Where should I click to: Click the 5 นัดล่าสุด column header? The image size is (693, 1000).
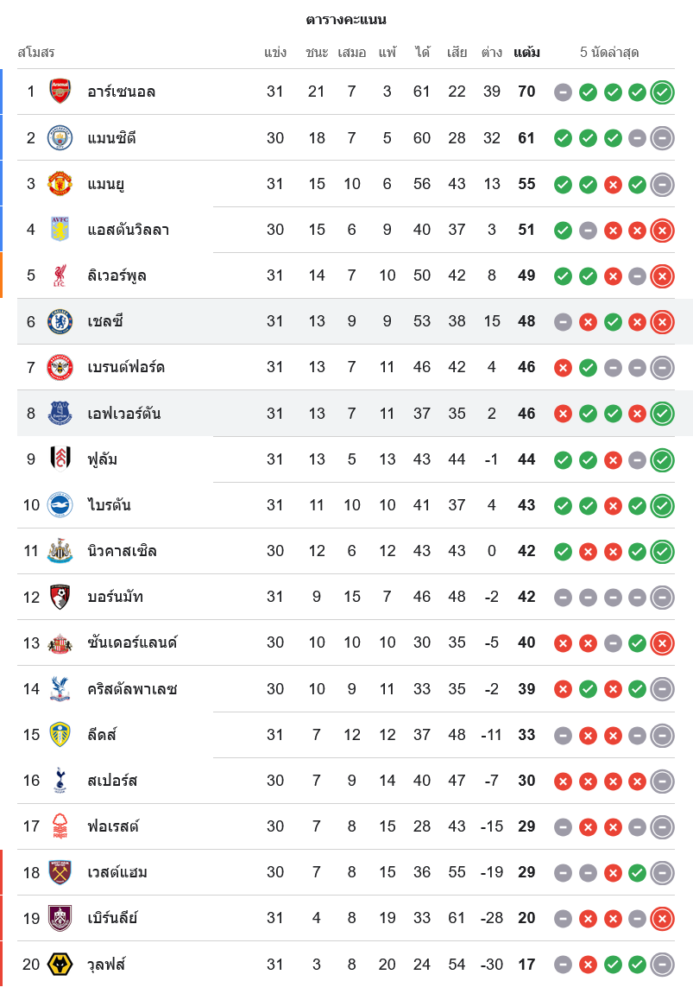609,52
